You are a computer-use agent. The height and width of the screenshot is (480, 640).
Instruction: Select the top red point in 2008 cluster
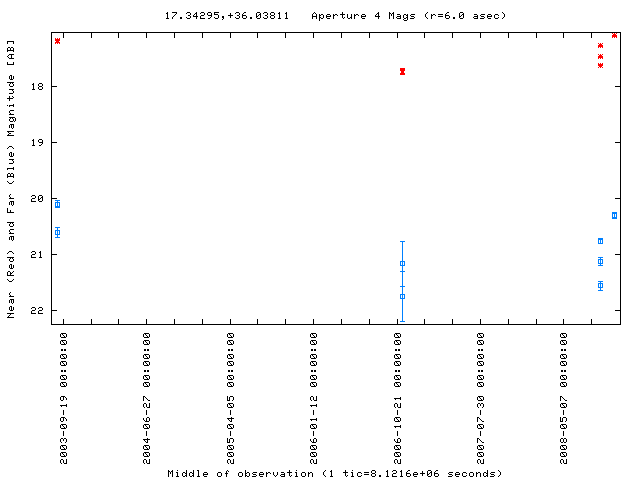(x=600, y=46)
